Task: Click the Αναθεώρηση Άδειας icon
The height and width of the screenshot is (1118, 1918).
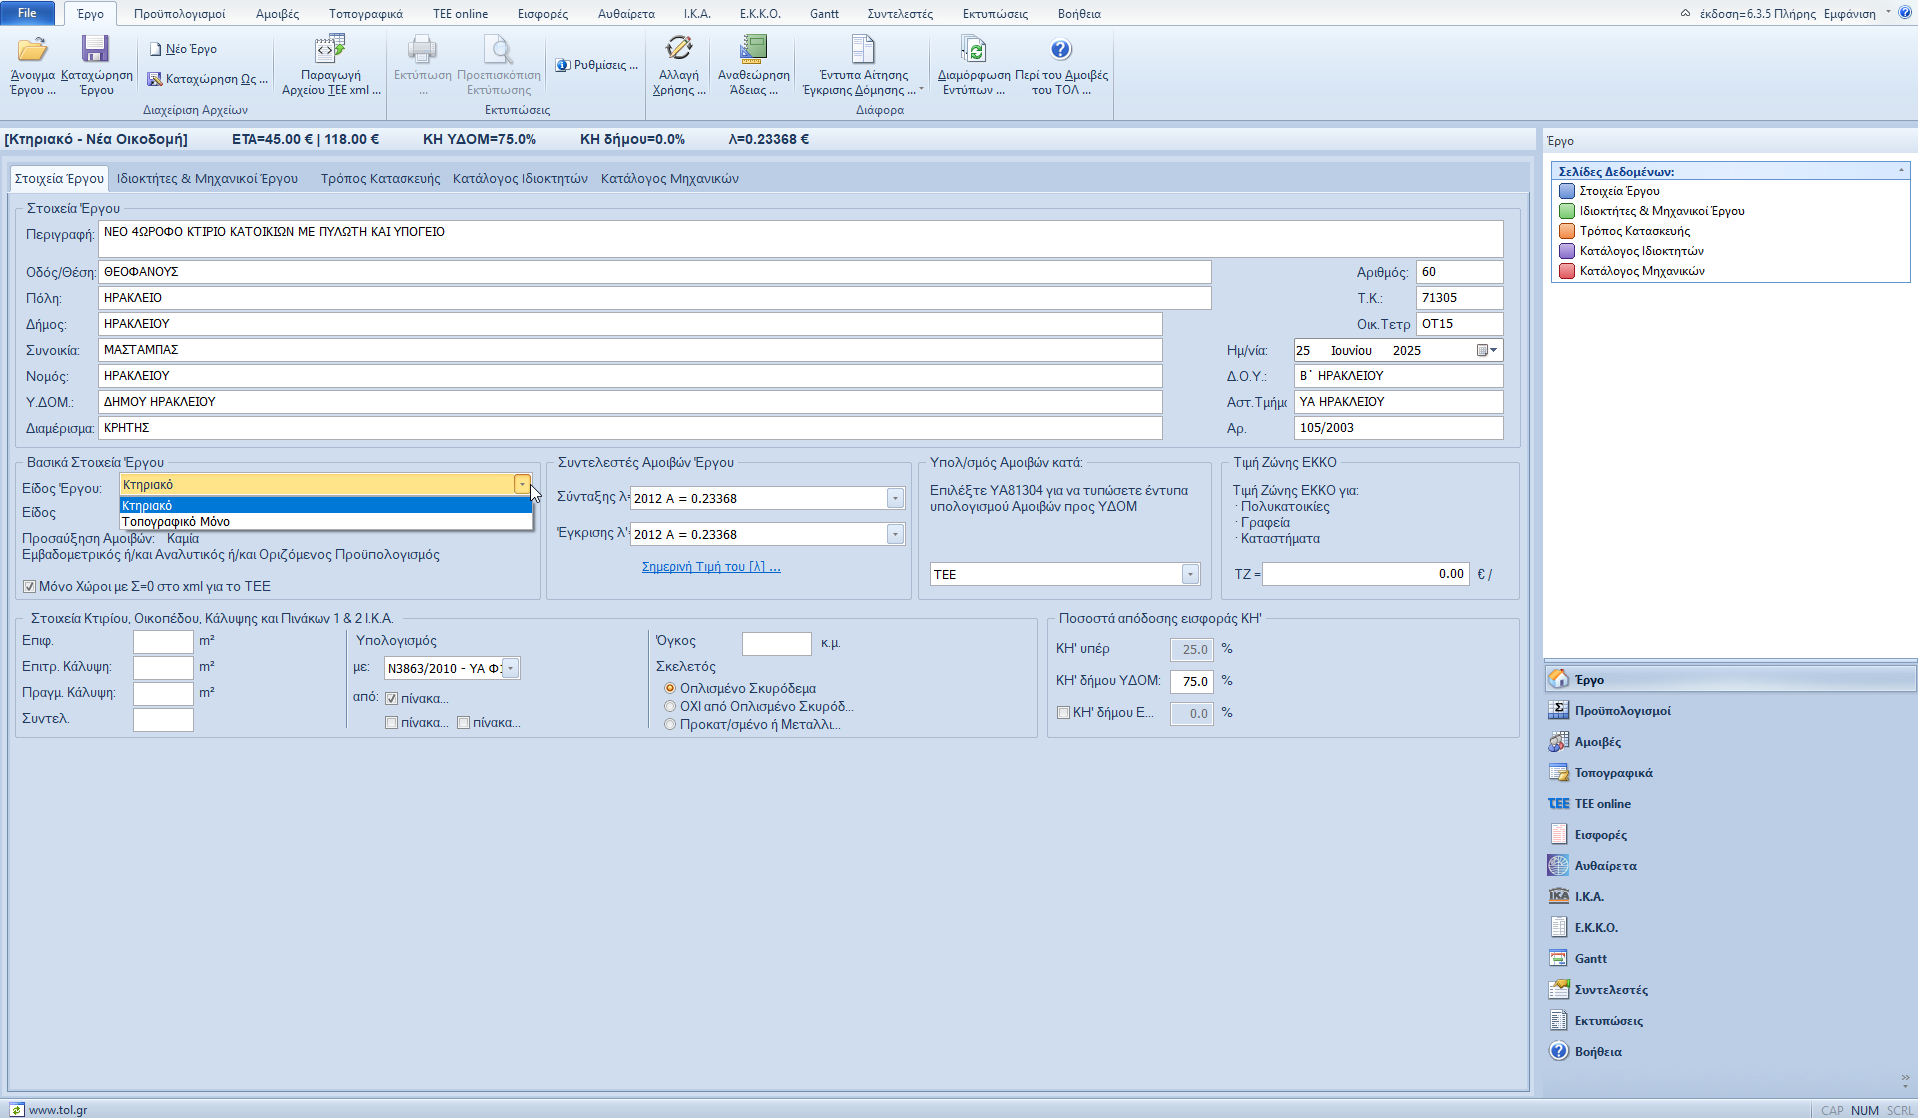Action: click(x=753, y=50)
